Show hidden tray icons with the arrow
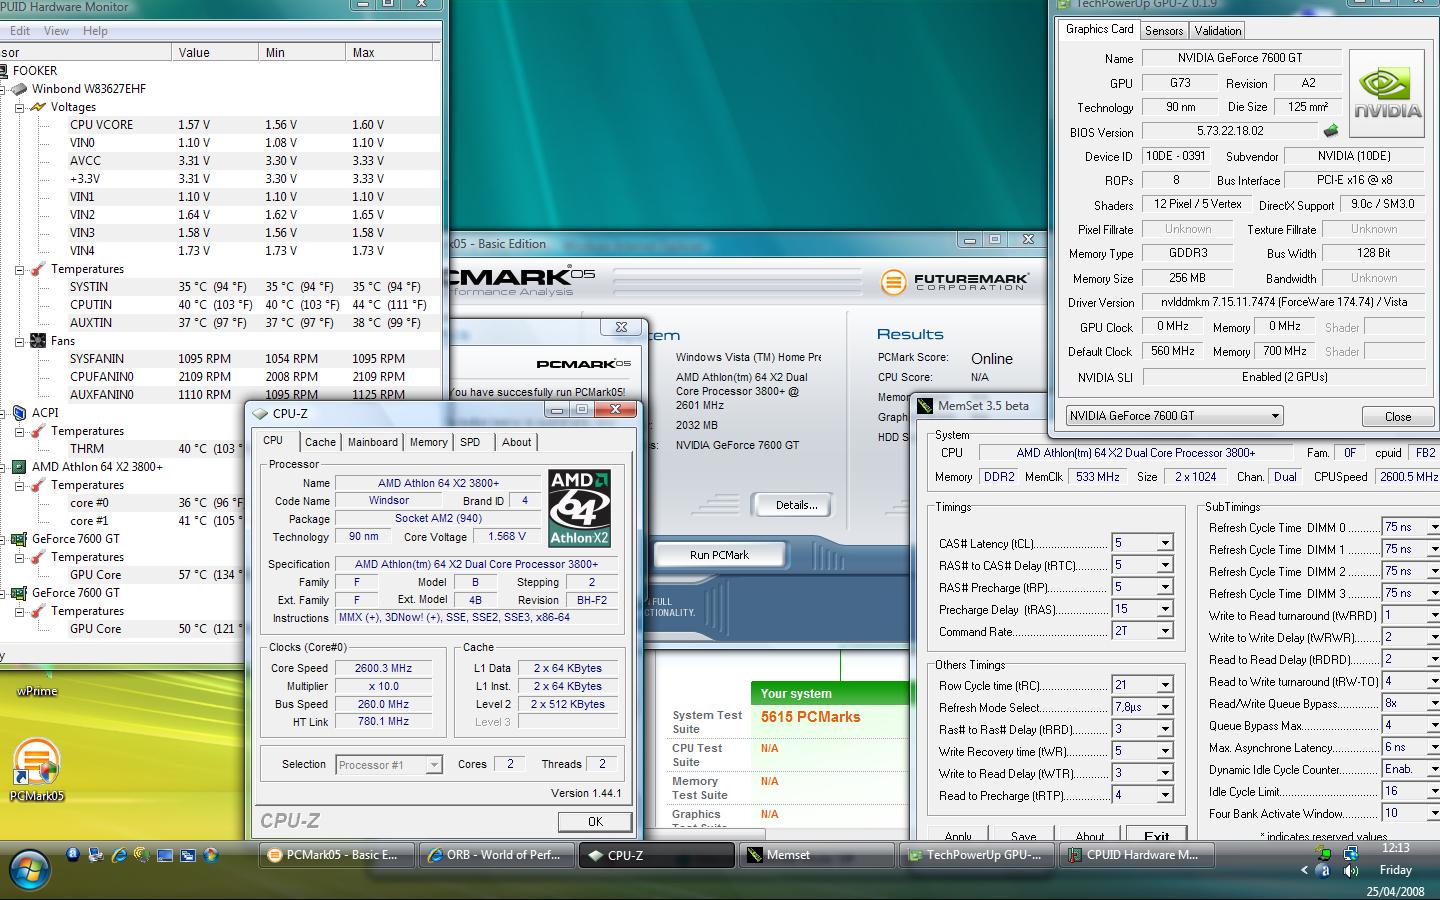The height and width of the screenshot is (900, 1440). pos(1304,870)
